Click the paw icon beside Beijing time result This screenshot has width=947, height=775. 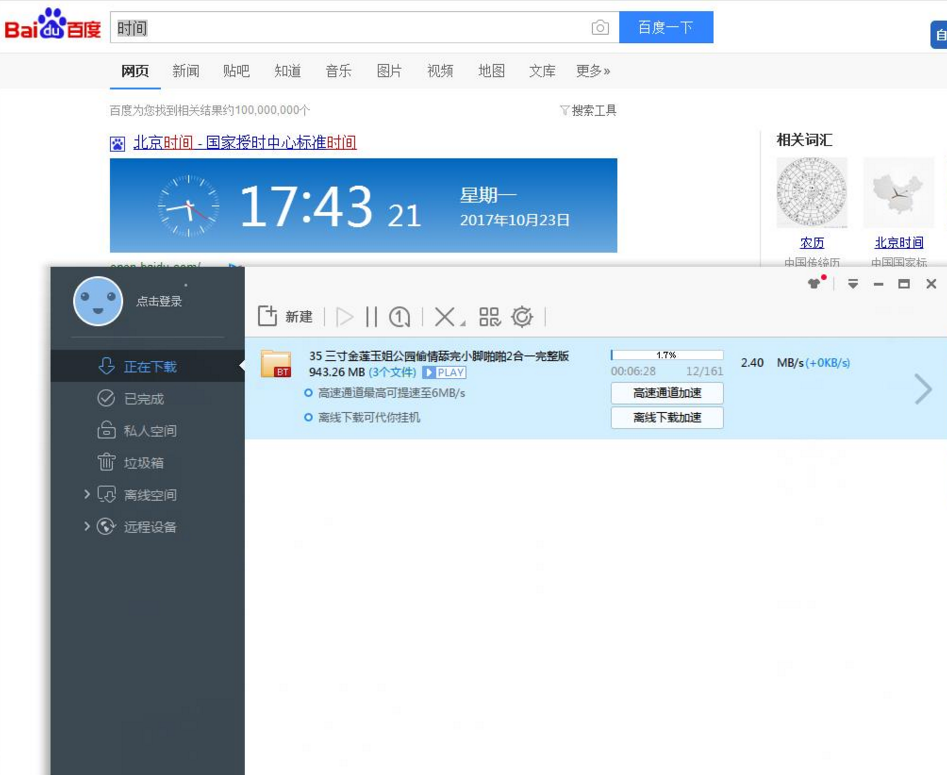pos(118,144)
